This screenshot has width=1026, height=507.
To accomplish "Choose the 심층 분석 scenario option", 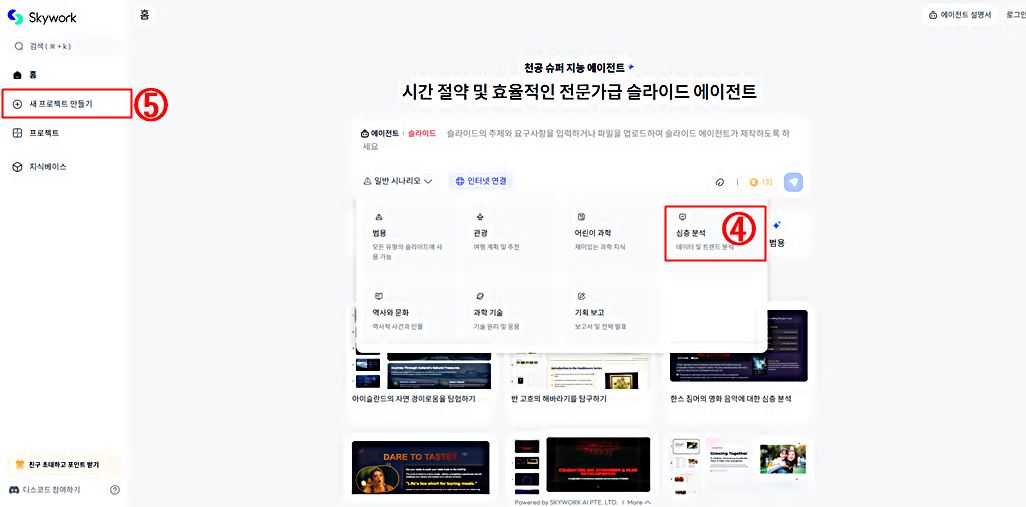I will pyautogui.click(x=715, y=234).
